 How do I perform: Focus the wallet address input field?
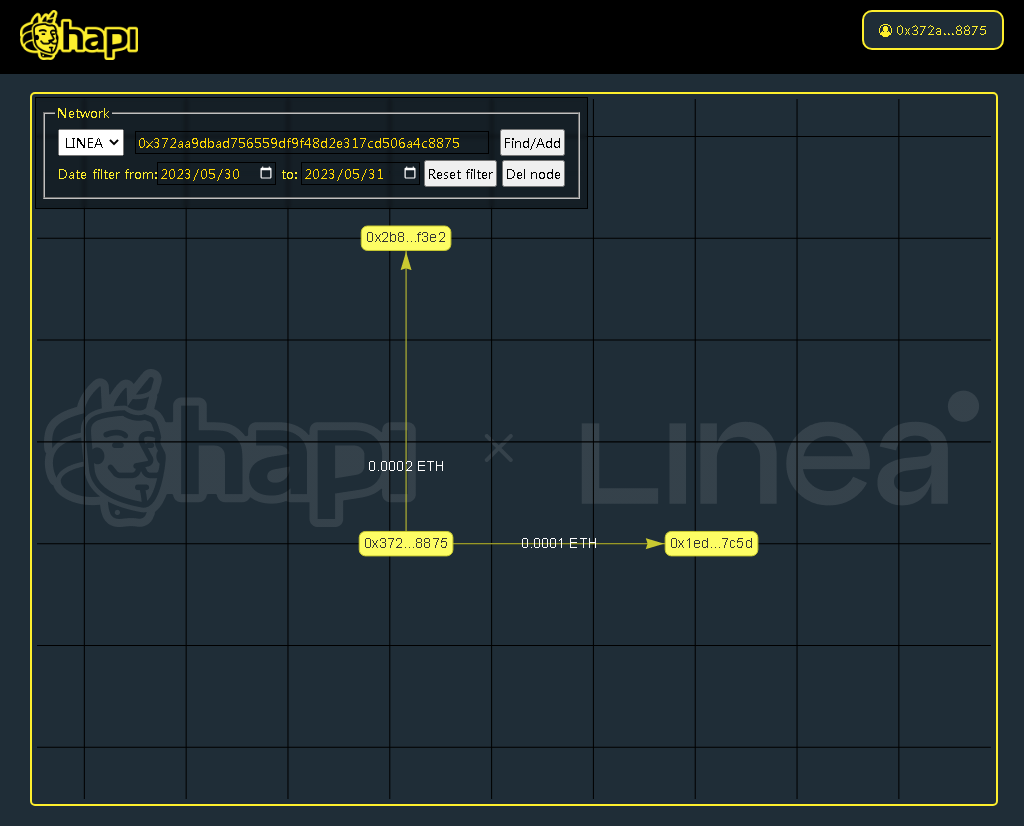click(312, 143)
